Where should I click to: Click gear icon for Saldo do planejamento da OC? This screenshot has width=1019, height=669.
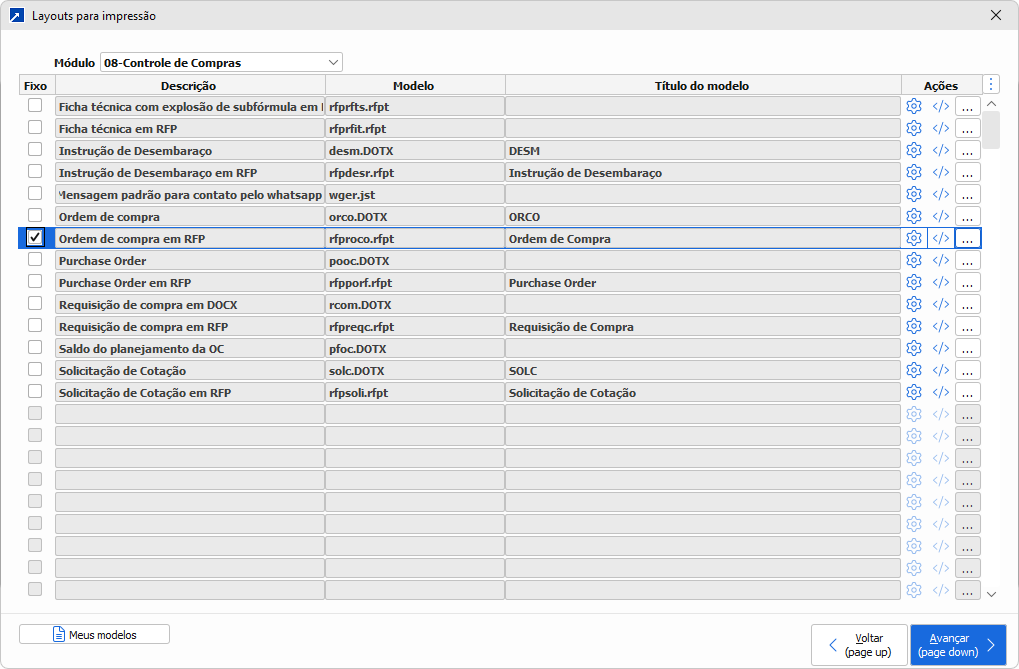[913, 348]
